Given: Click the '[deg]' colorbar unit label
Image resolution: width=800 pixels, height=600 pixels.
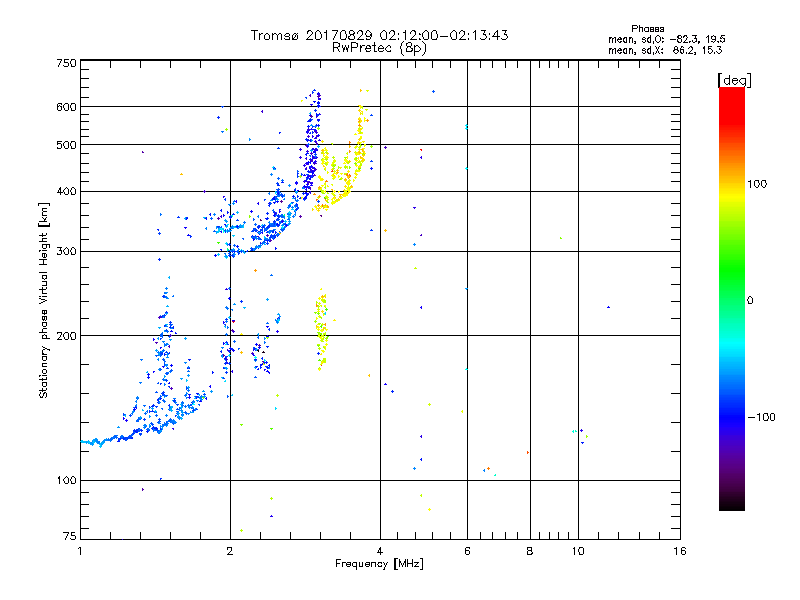Looking at the screenshot, I should pyautogui.click(x=734, y=80).
